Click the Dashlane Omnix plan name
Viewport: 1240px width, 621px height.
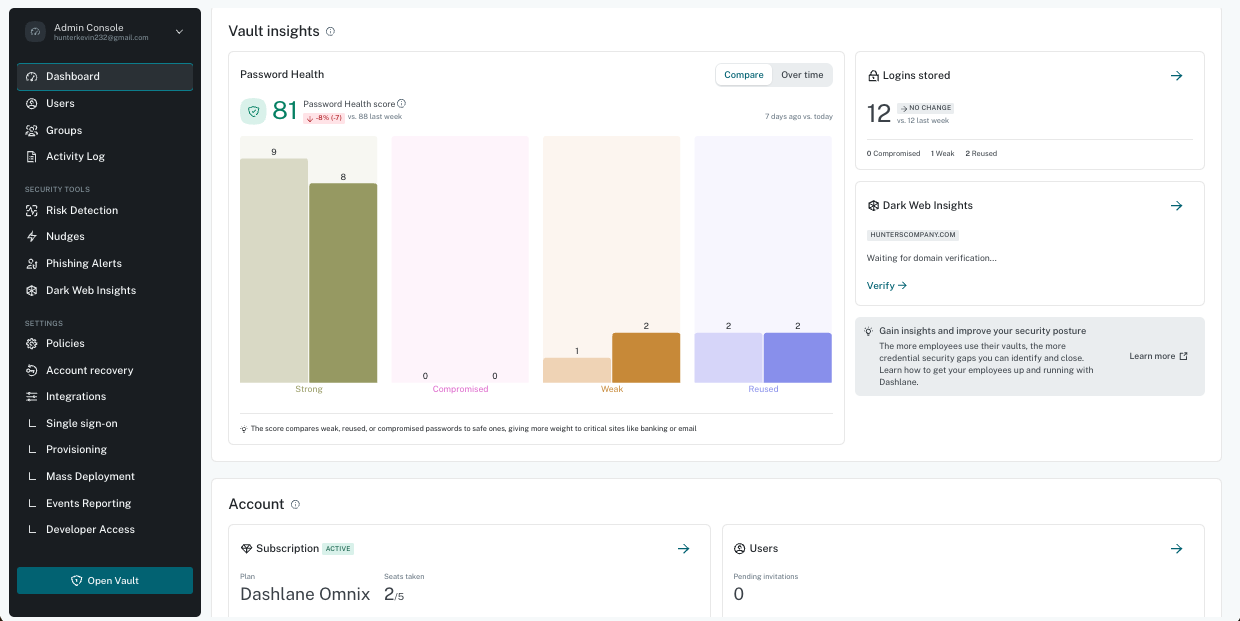305,594
